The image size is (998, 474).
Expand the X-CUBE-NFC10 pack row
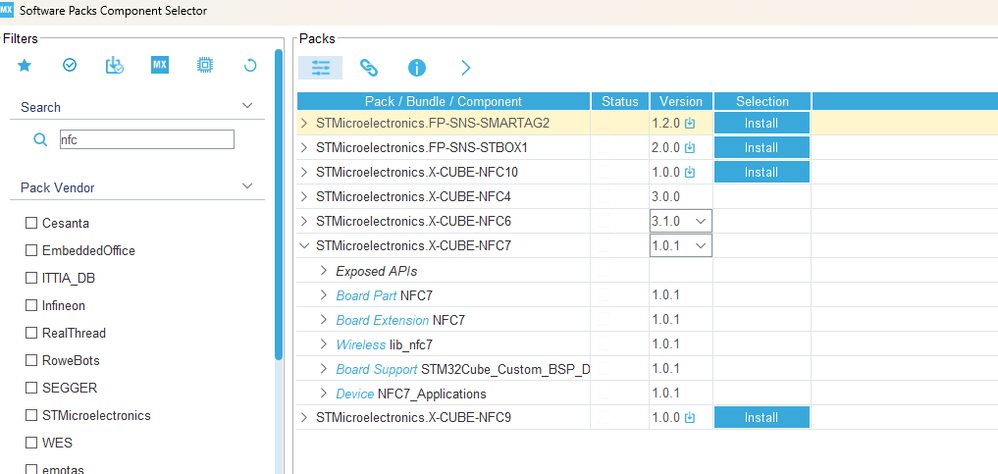304,172
